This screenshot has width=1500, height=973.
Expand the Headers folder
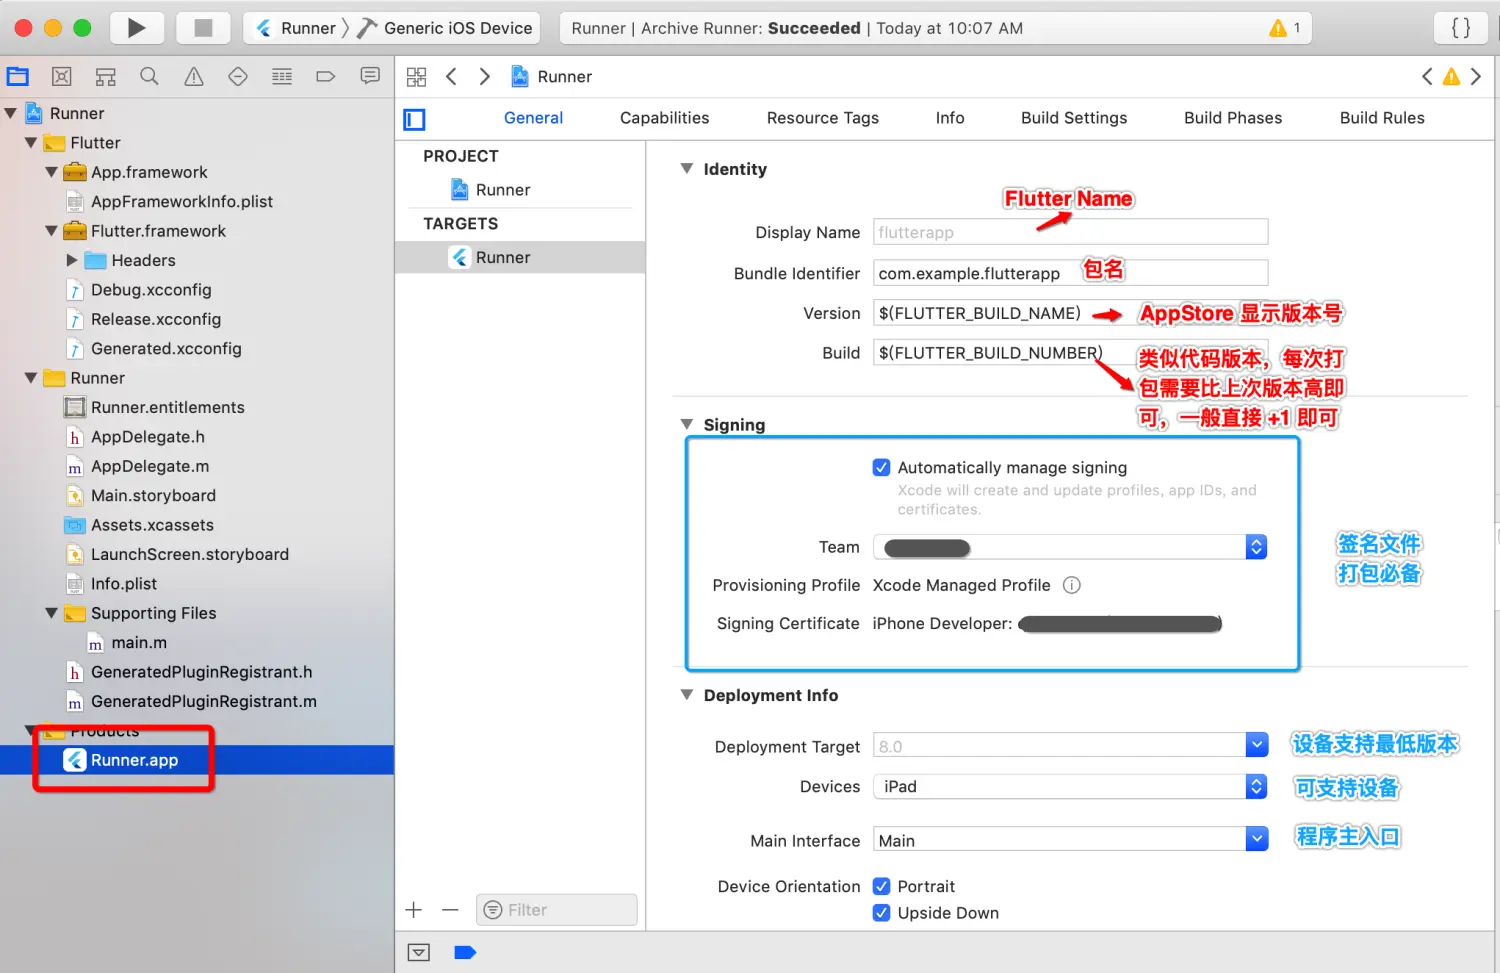click(72, 260)
